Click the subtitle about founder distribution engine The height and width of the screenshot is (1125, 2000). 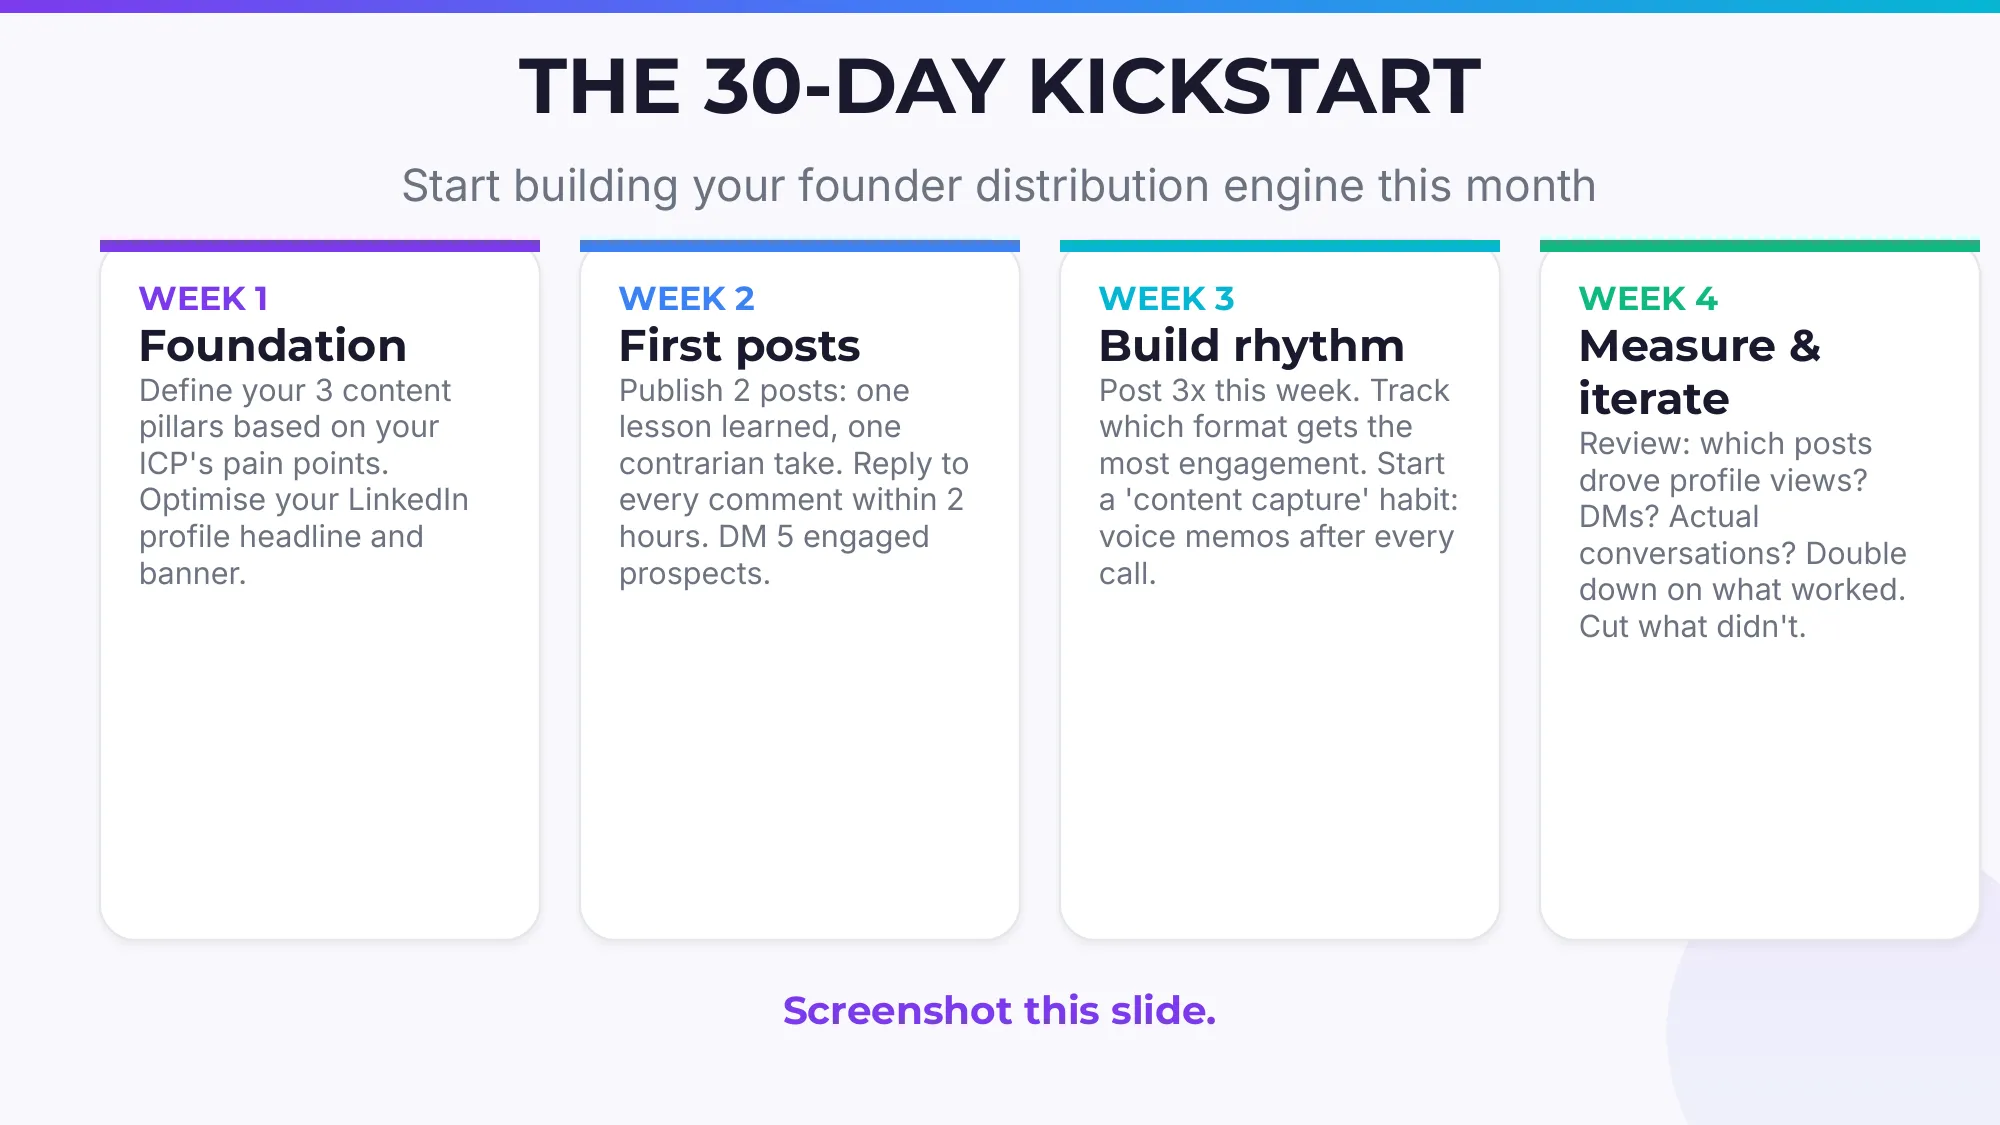[999, 186]
